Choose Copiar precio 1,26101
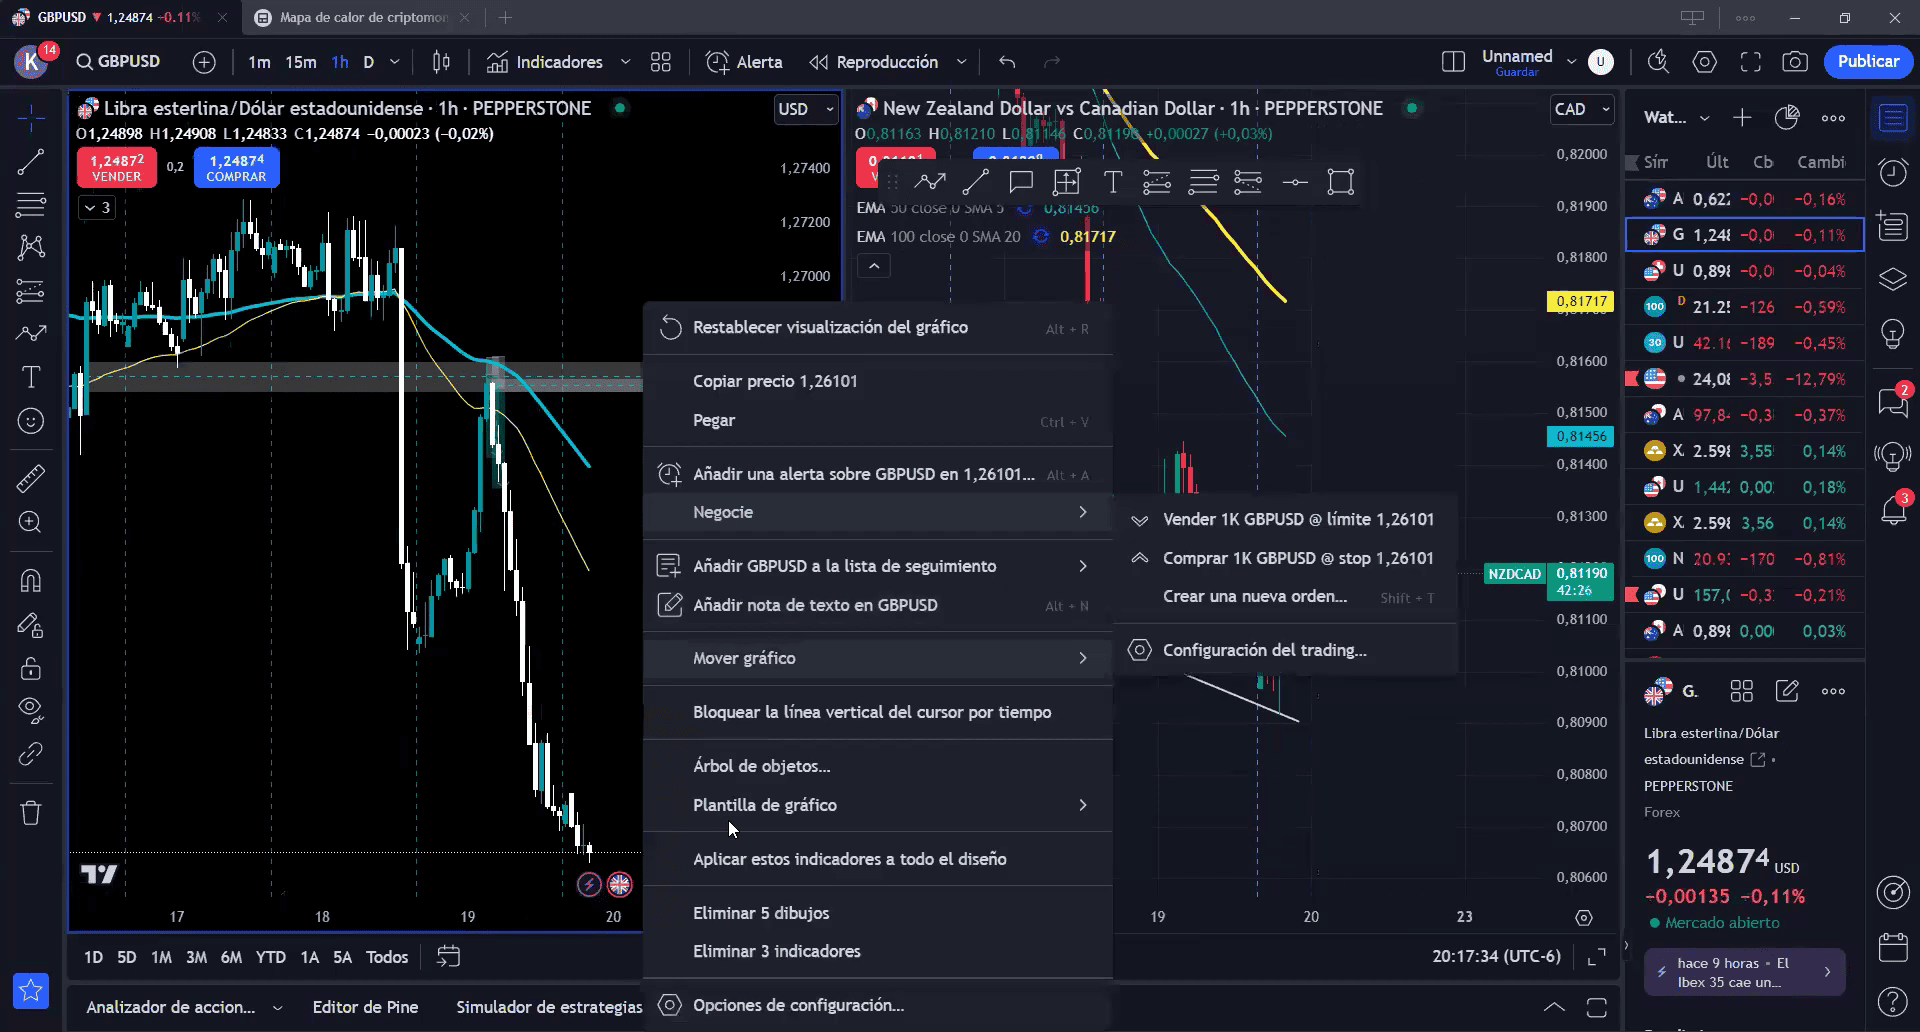Screen dimensions: 1920x1032 pos(878,381)
